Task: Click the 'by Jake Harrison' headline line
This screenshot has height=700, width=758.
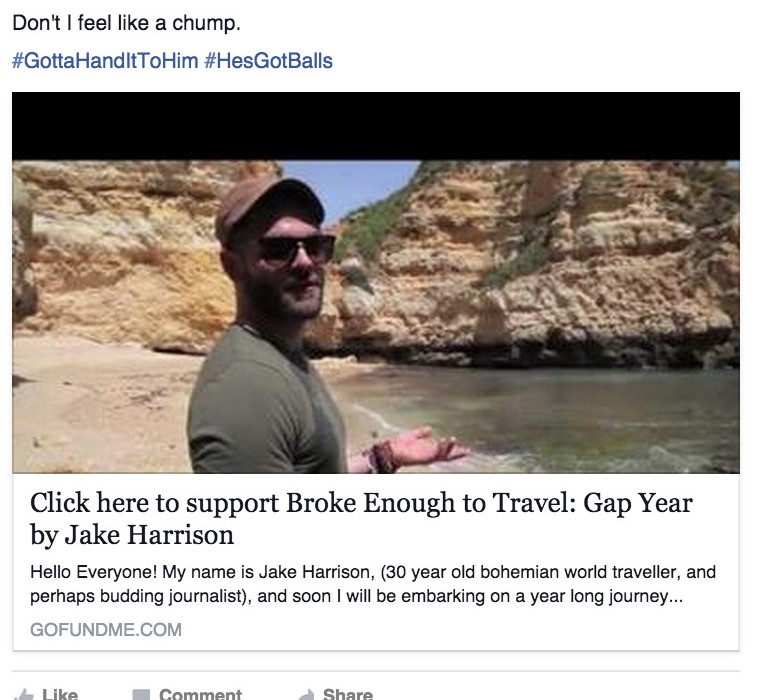Action: (131, 535)
